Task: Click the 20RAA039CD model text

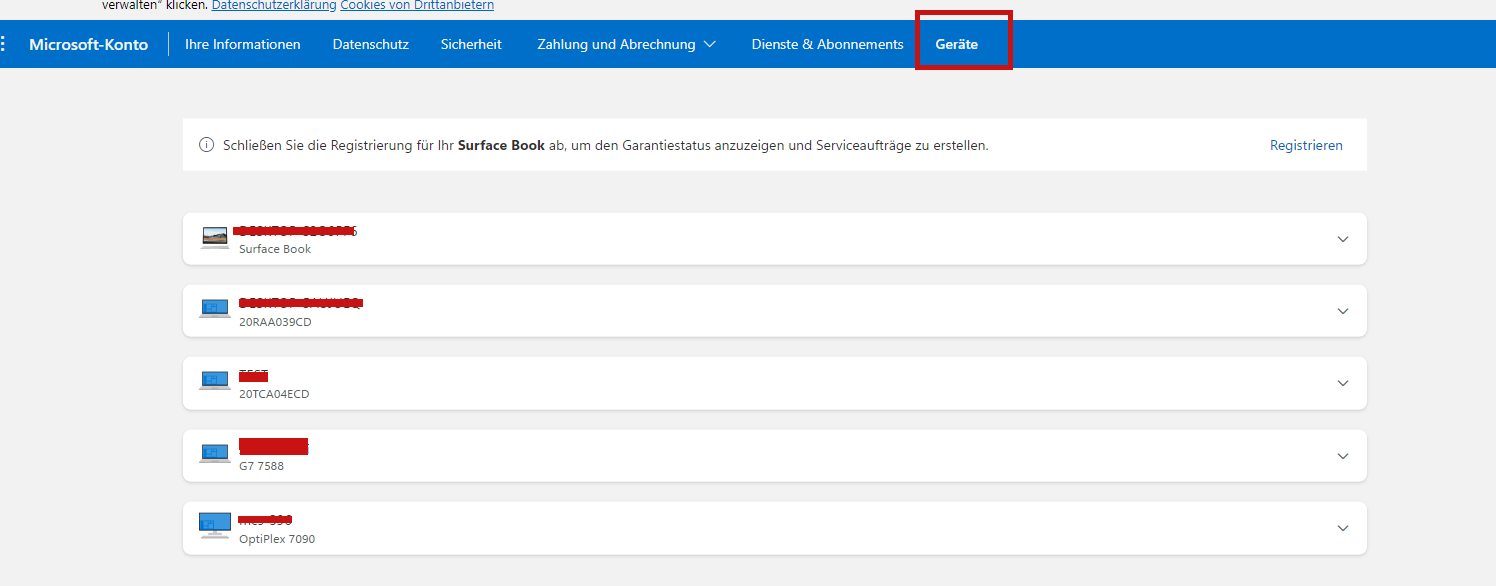Action: pyautogui.click(x=276, y=322)
